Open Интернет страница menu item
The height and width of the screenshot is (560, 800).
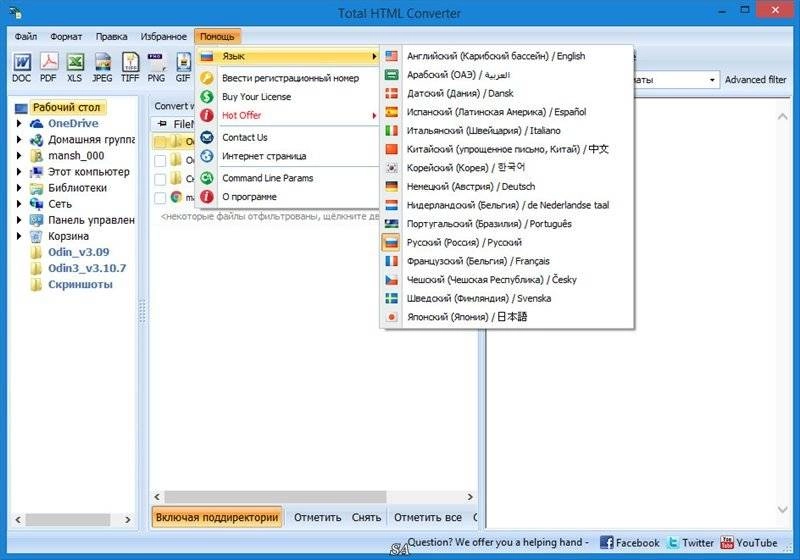[x=288, y=156]
